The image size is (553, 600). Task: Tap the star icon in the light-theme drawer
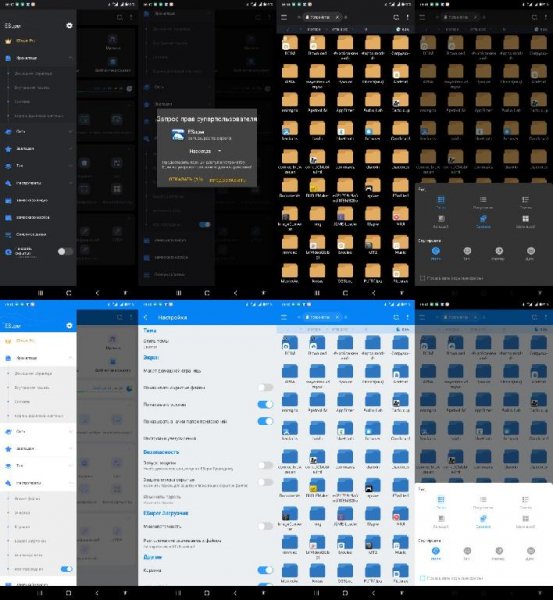(x=8, y=448)
